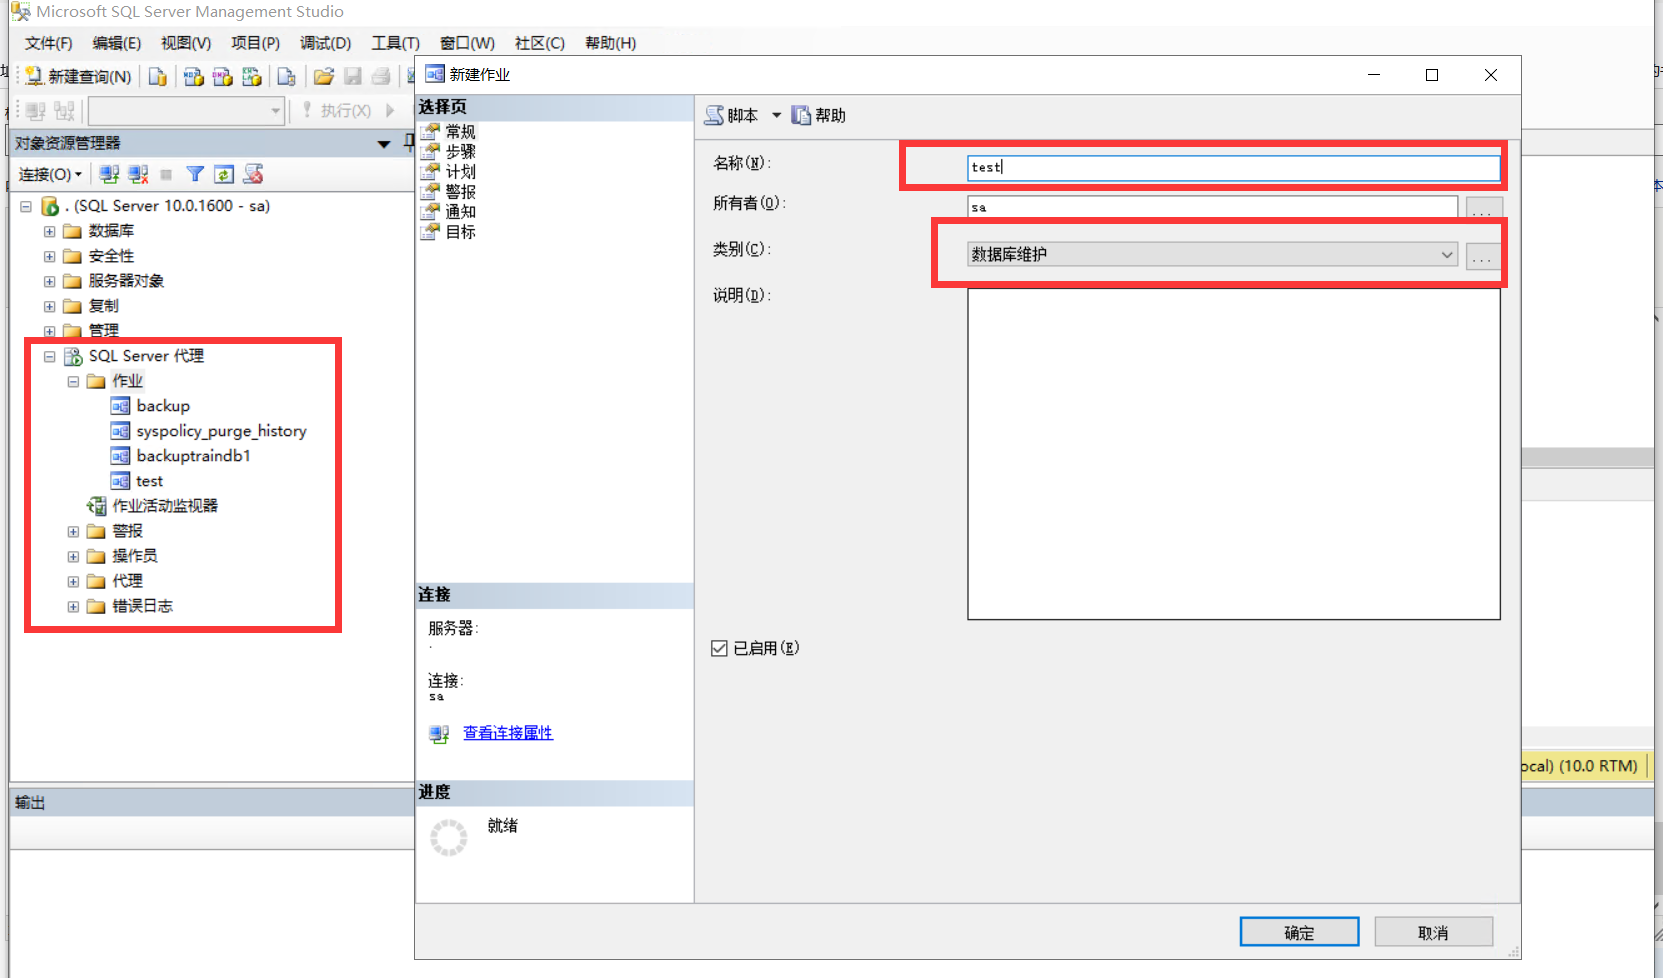
Task: Click the Connect Object Explorer icon
Action: 109,174
